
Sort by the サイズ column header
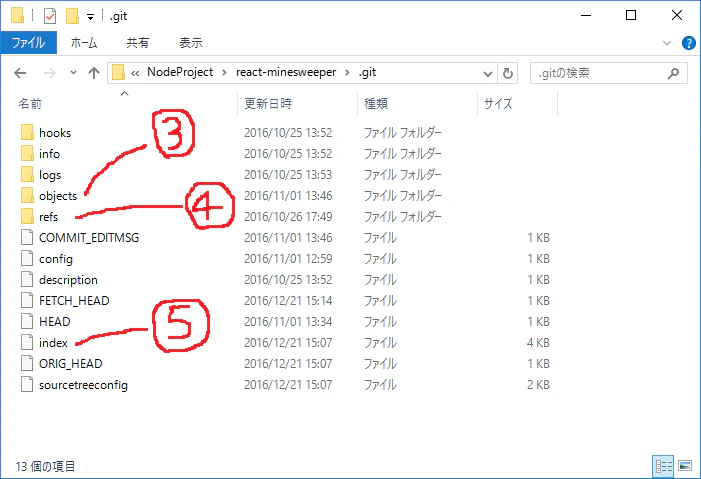click(x=498, y=104)
